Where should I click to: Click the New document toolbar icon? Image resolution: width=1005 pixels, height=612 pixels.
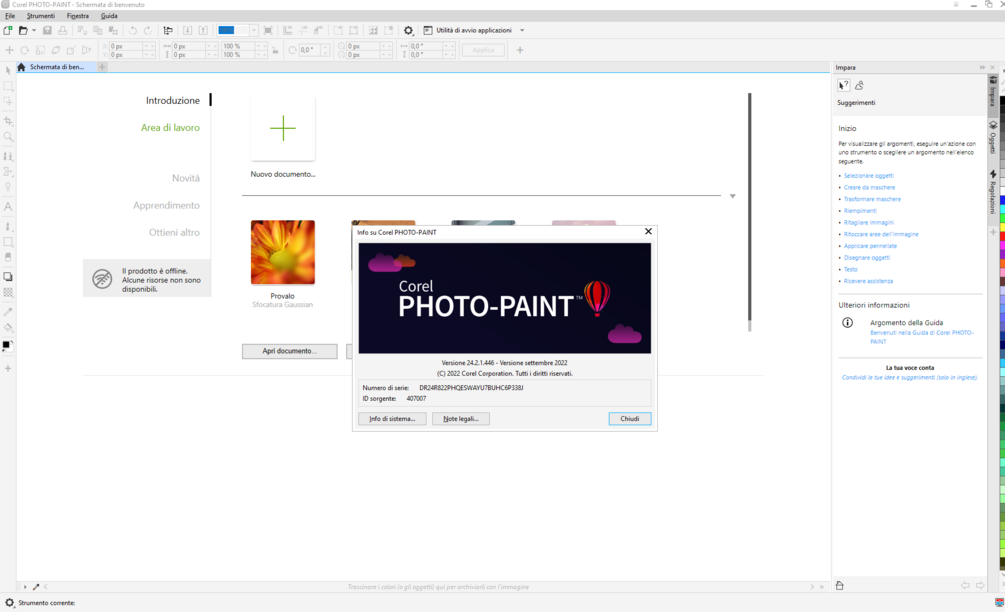[8, 30]
